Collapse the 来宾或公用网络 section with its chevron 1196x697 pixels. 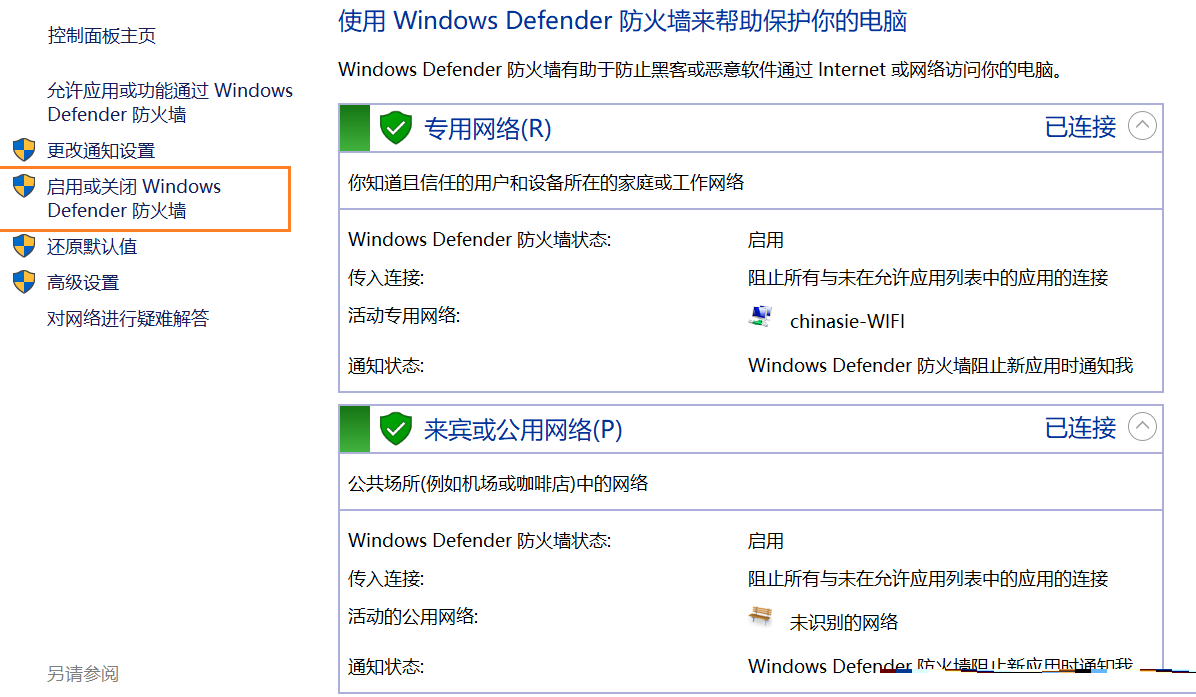coord(1142,427)
